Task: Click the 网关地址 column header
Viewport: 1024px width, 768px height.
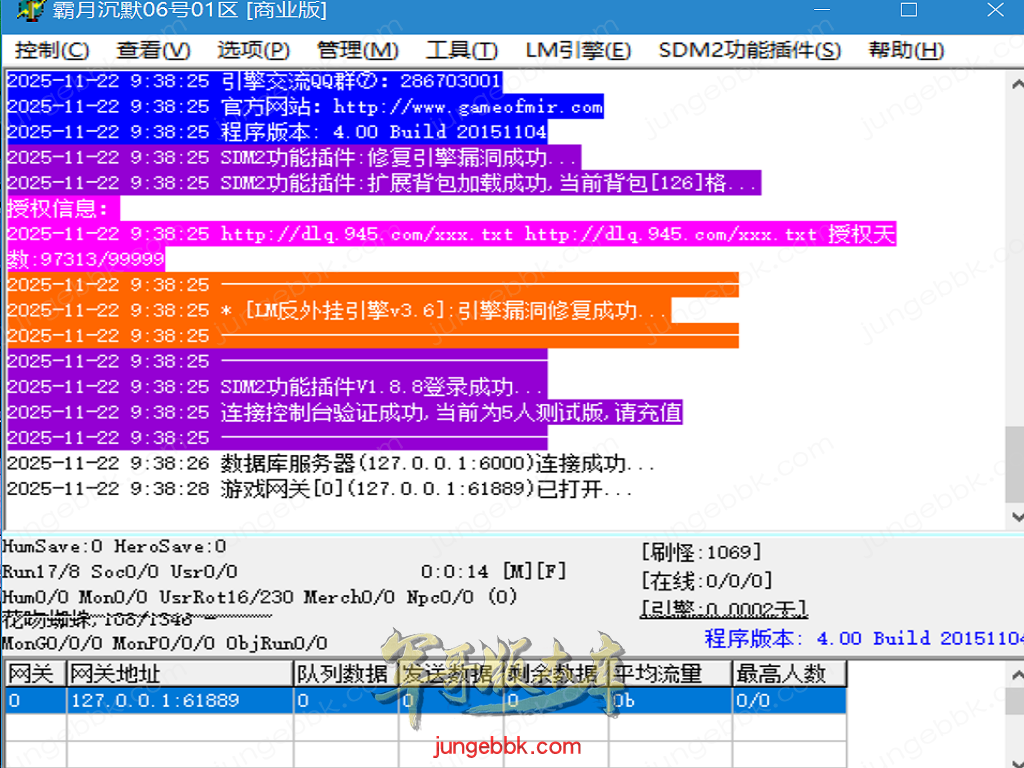Action: 110,673
